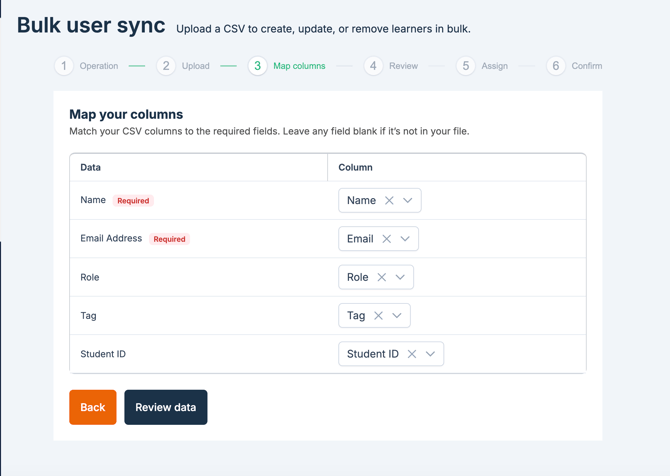Clear the Tag column selection

click(x=378, y=316)
